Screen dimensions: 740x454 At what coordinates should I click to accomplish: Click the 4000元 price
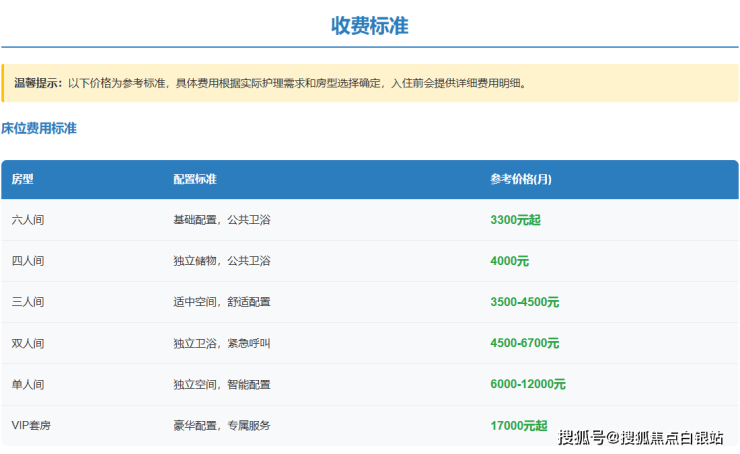[x=509, y=261]
